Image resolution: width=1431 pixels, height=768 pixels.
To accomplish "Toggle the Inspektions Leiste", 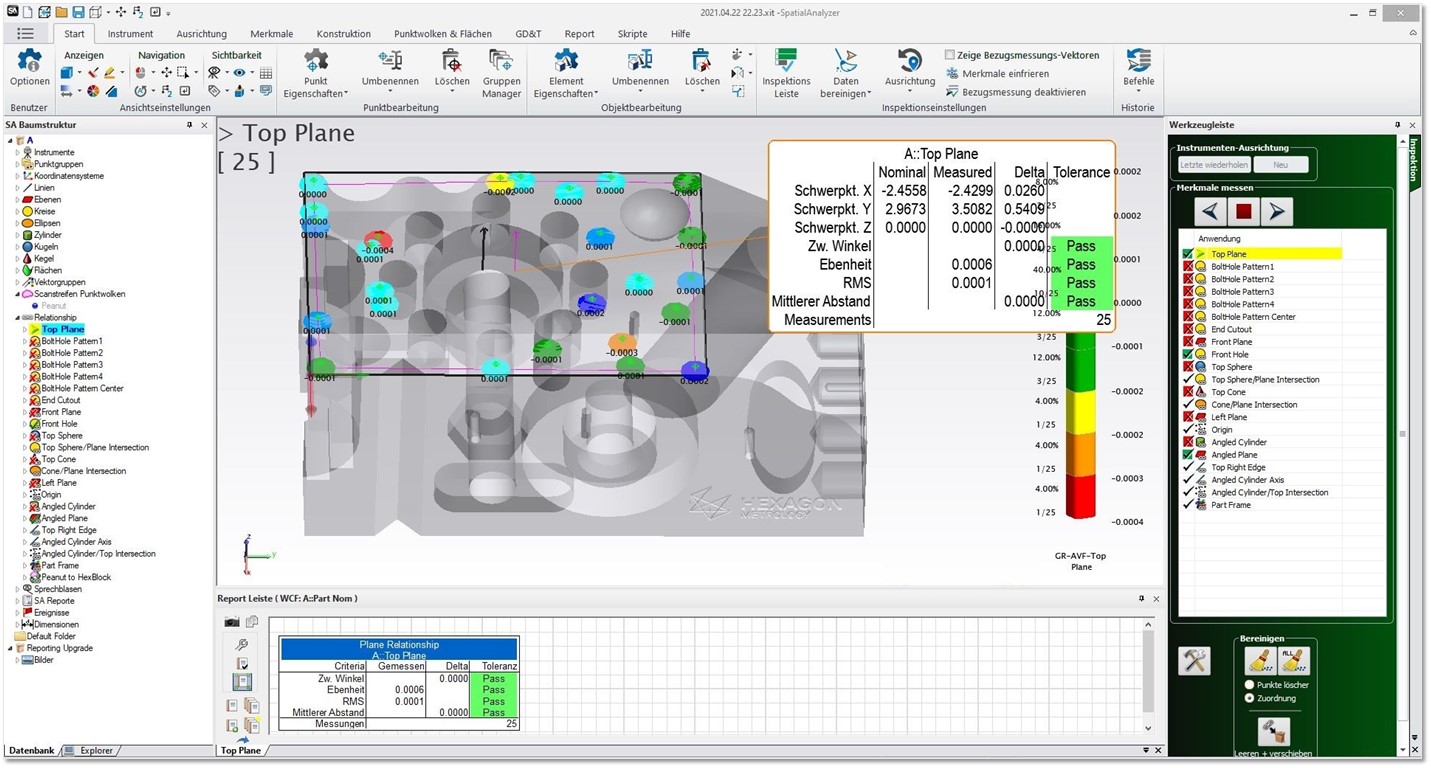I will [784, 70].
